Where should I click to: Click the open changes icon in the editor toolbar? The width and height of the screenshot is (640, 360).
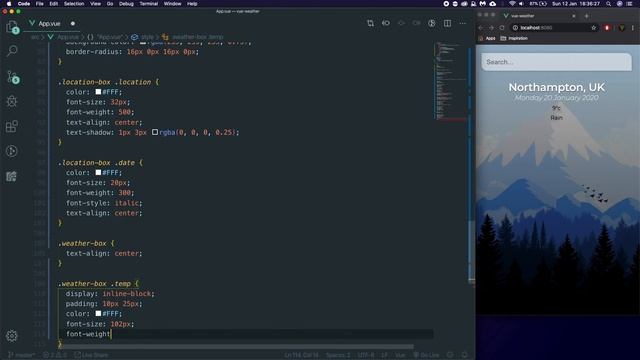tap(386, 23)
